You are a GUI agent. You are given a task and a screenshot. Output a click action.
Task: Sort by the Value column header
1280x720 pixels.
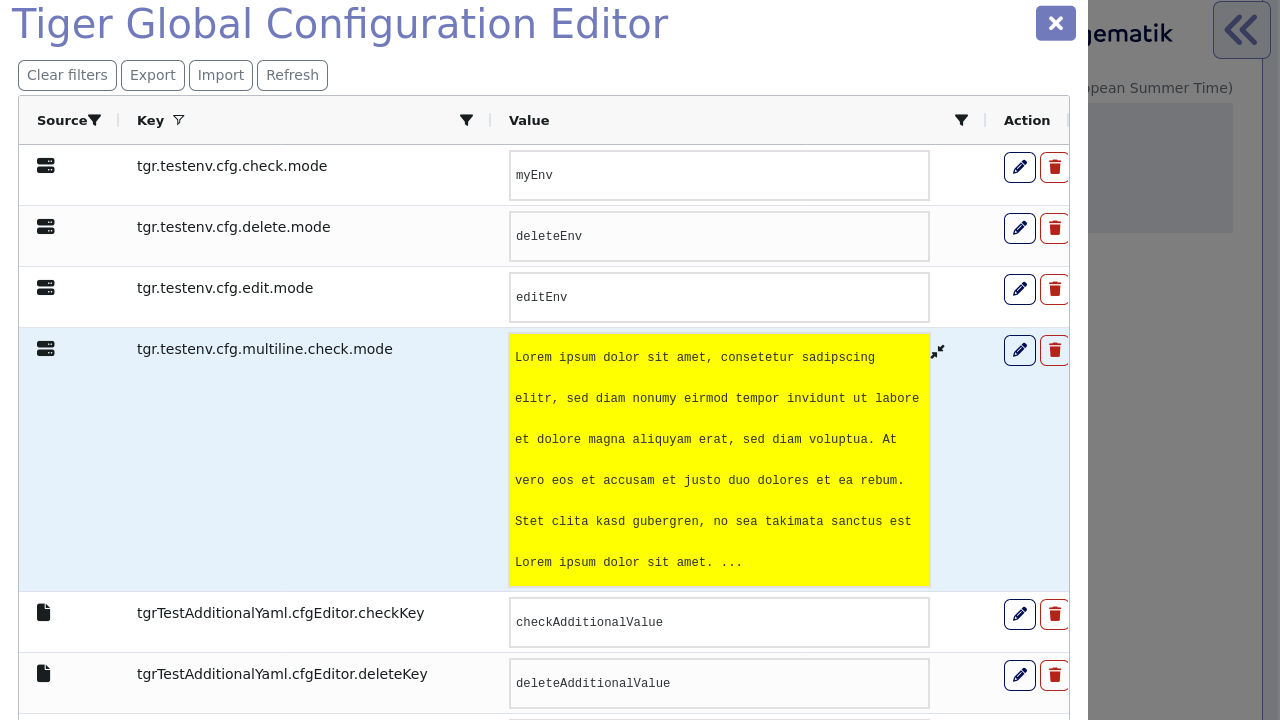[x=529, y=120]
